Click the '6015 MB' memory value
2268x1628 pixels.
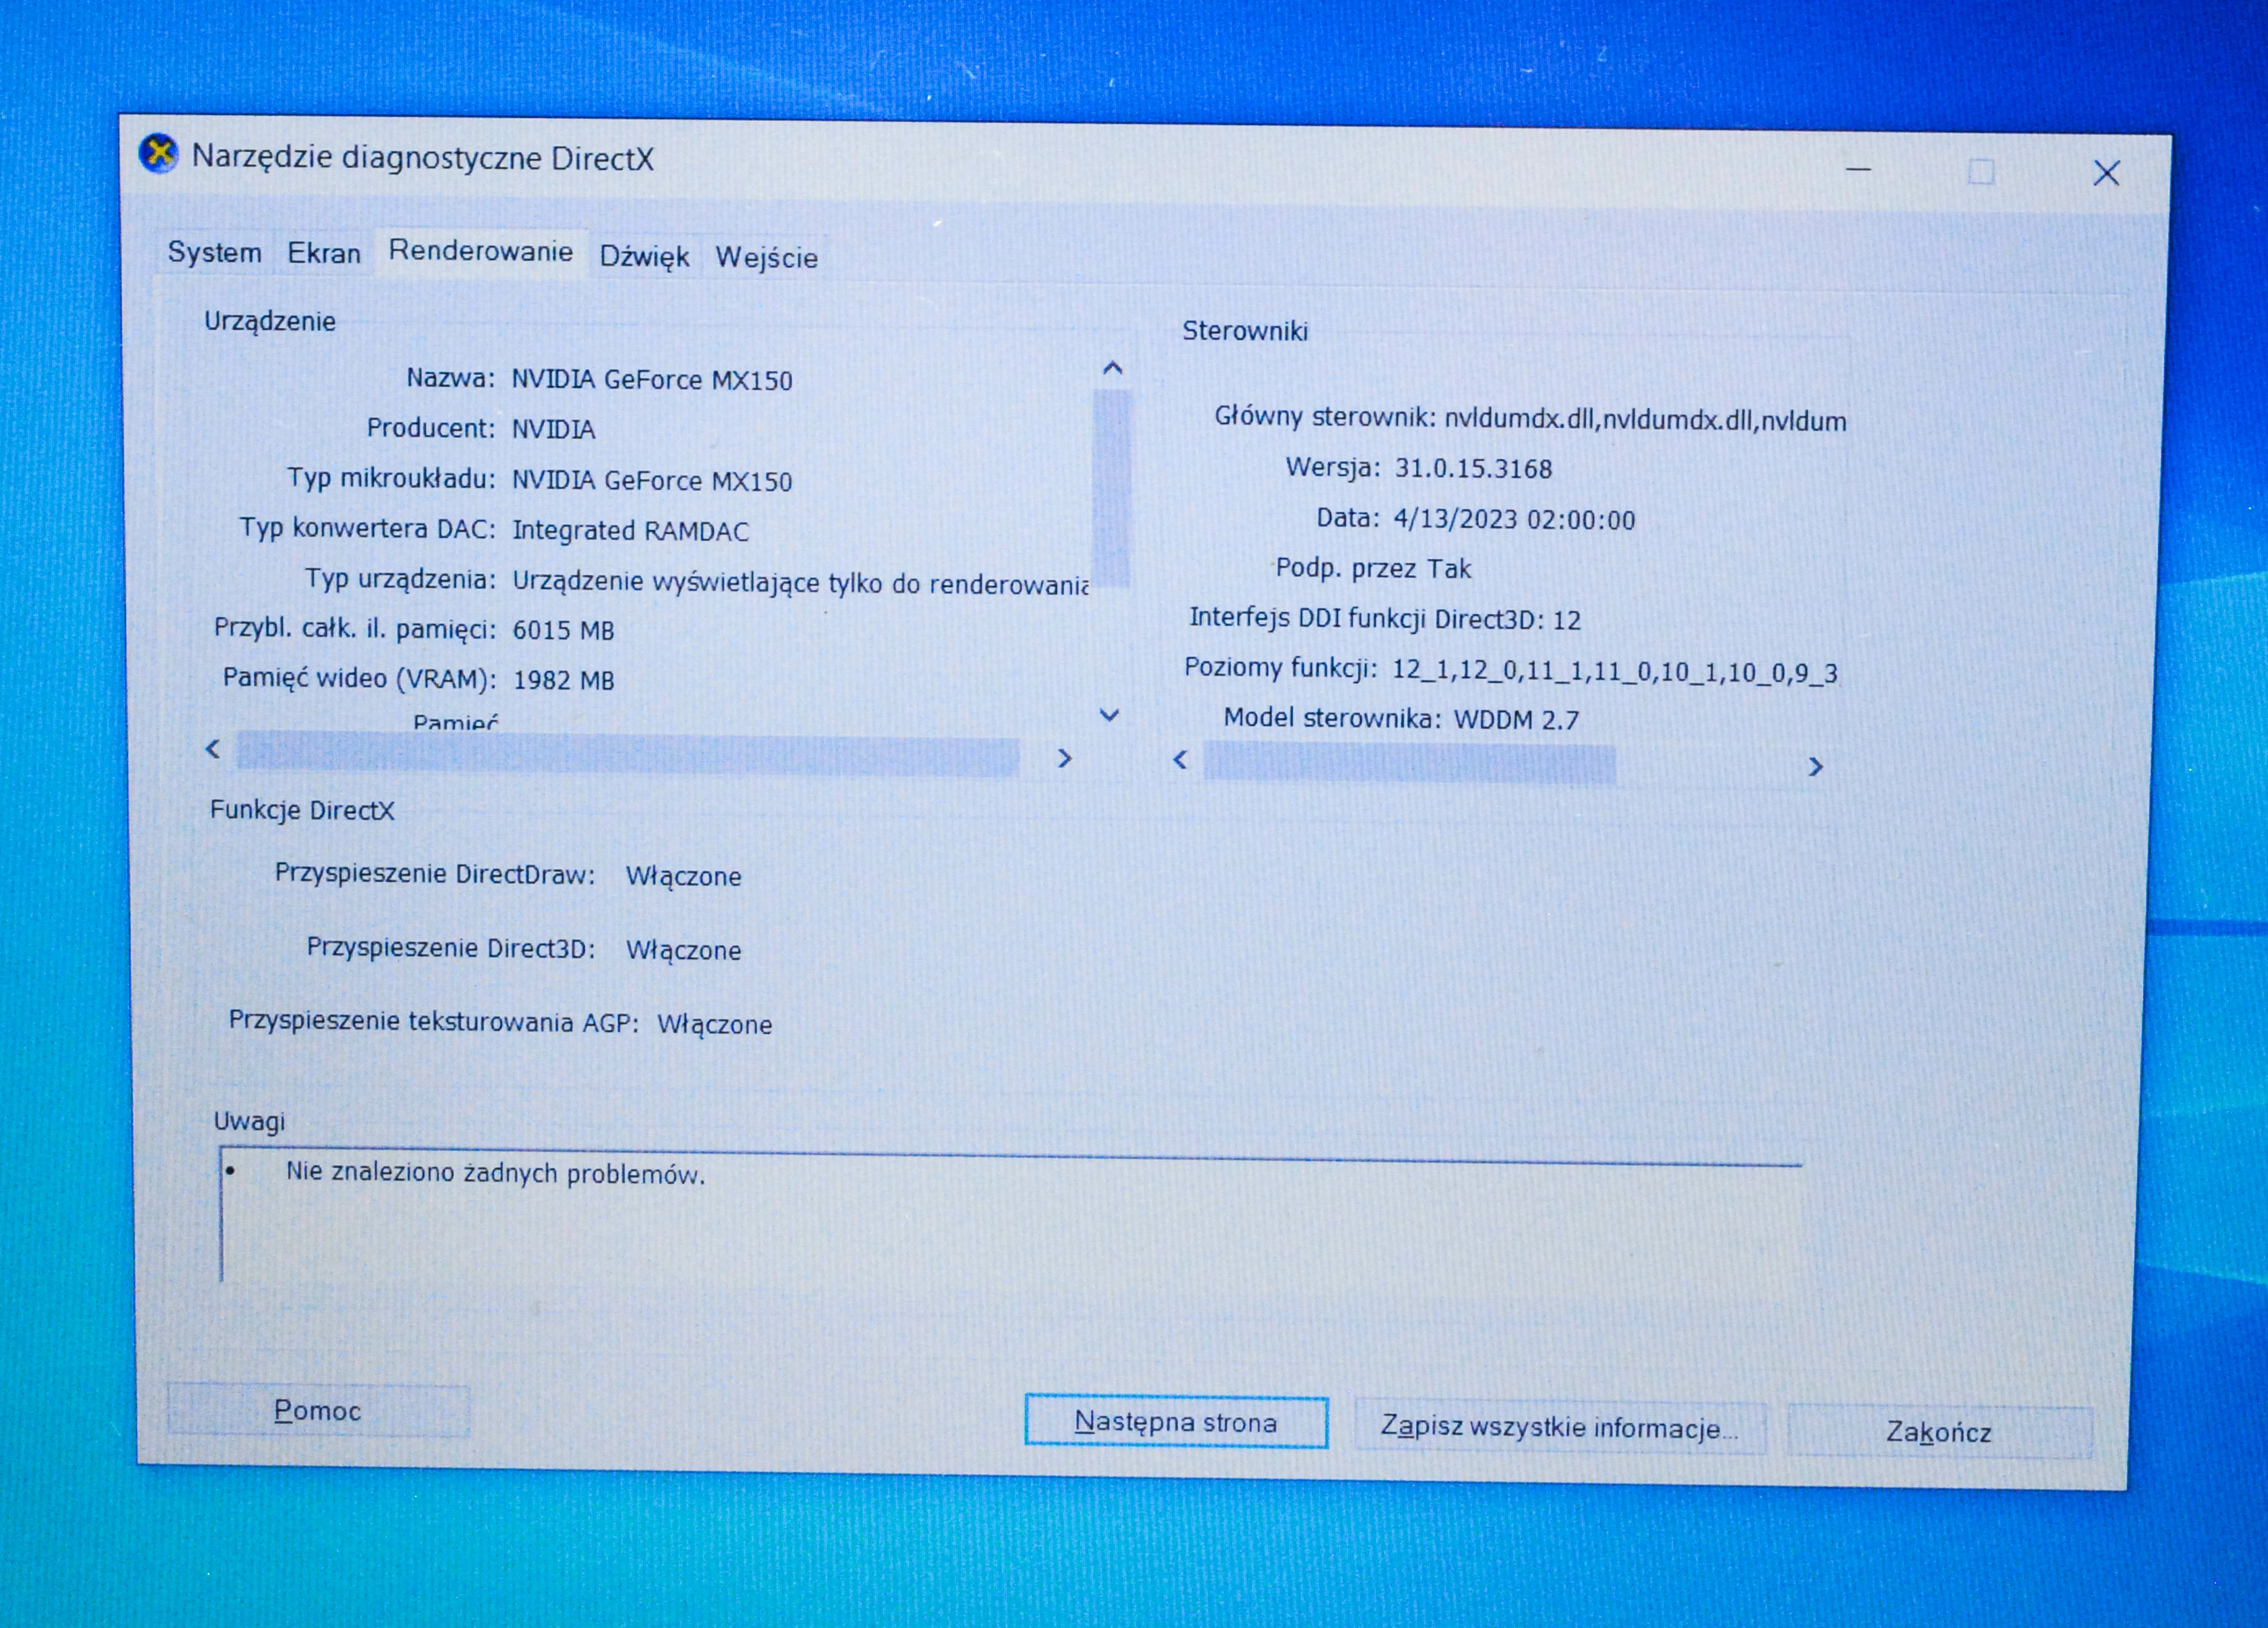pos(563,630)
